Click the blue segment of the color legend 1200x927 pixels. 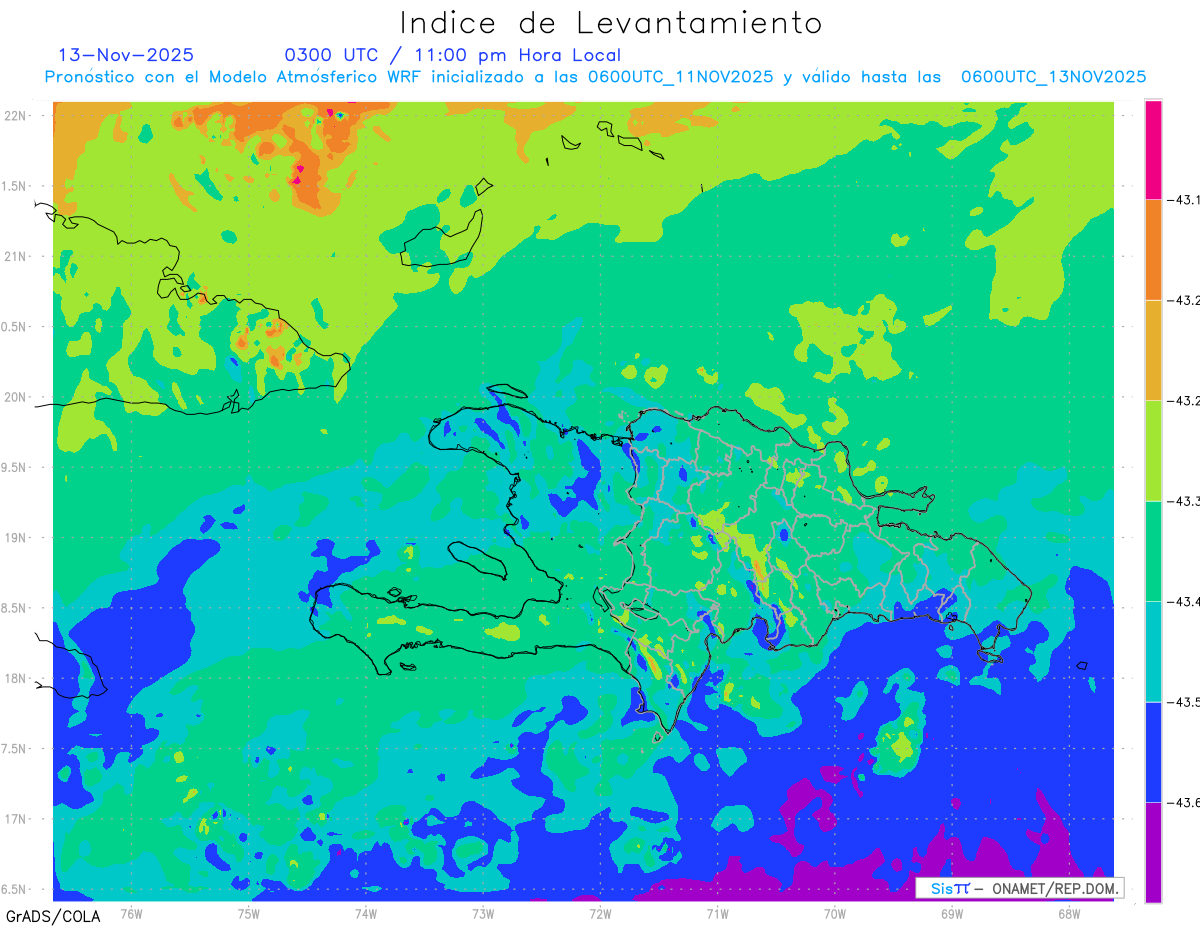(1153, 752)
